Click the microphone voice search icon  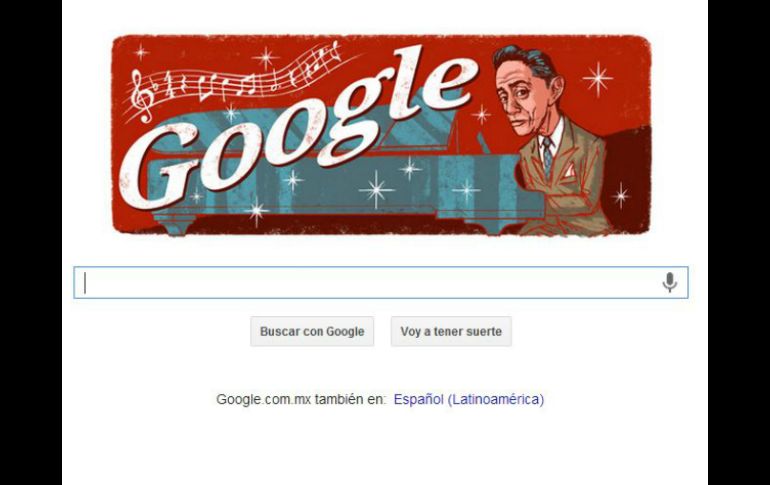pyautogui.click(x=670, y=282)
